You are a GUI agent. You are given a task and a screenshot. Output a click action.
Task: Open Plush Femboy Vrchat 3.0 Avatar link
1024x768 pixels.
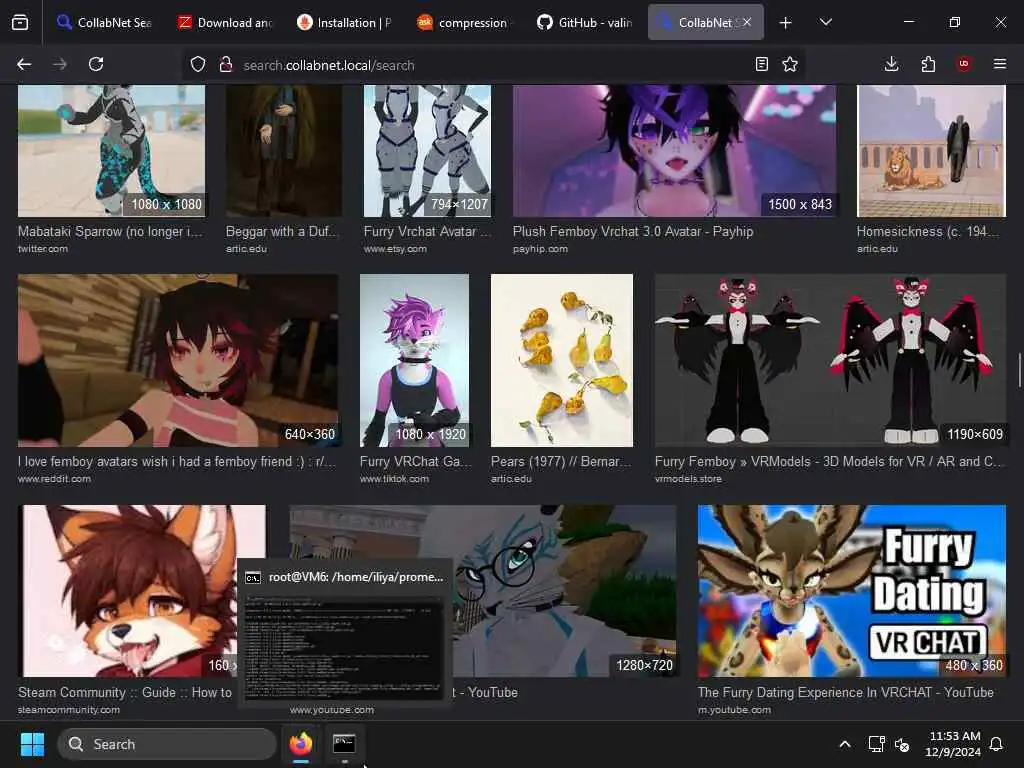(x=633, y=231)
